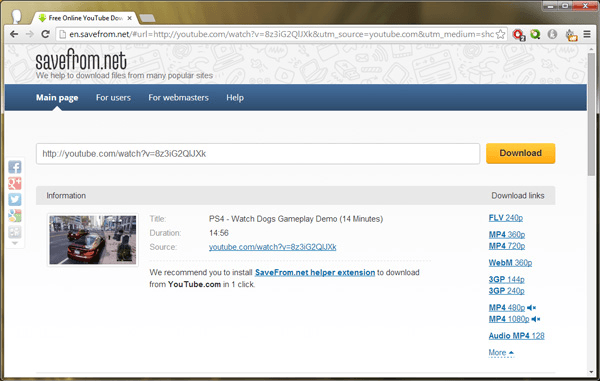Click the Audio MP4 128 link
The height and width of the screenshot is (381, 600).
[516, 335]
